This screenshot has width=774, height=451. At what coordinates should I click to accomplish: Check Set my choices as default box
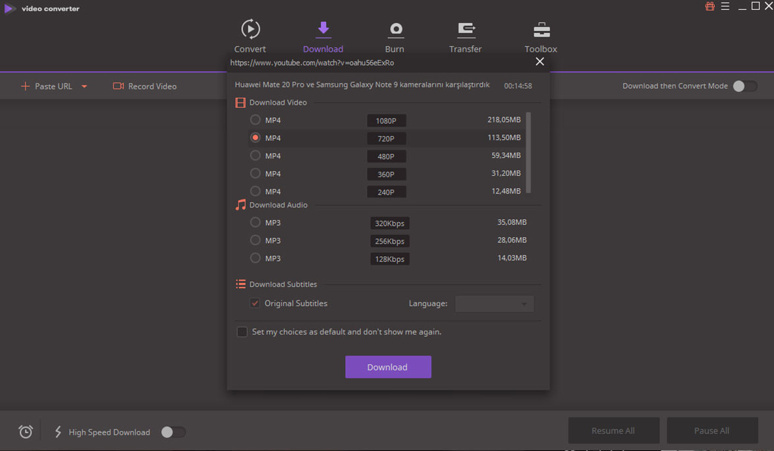pyautogui.click(x=242, y=332)
